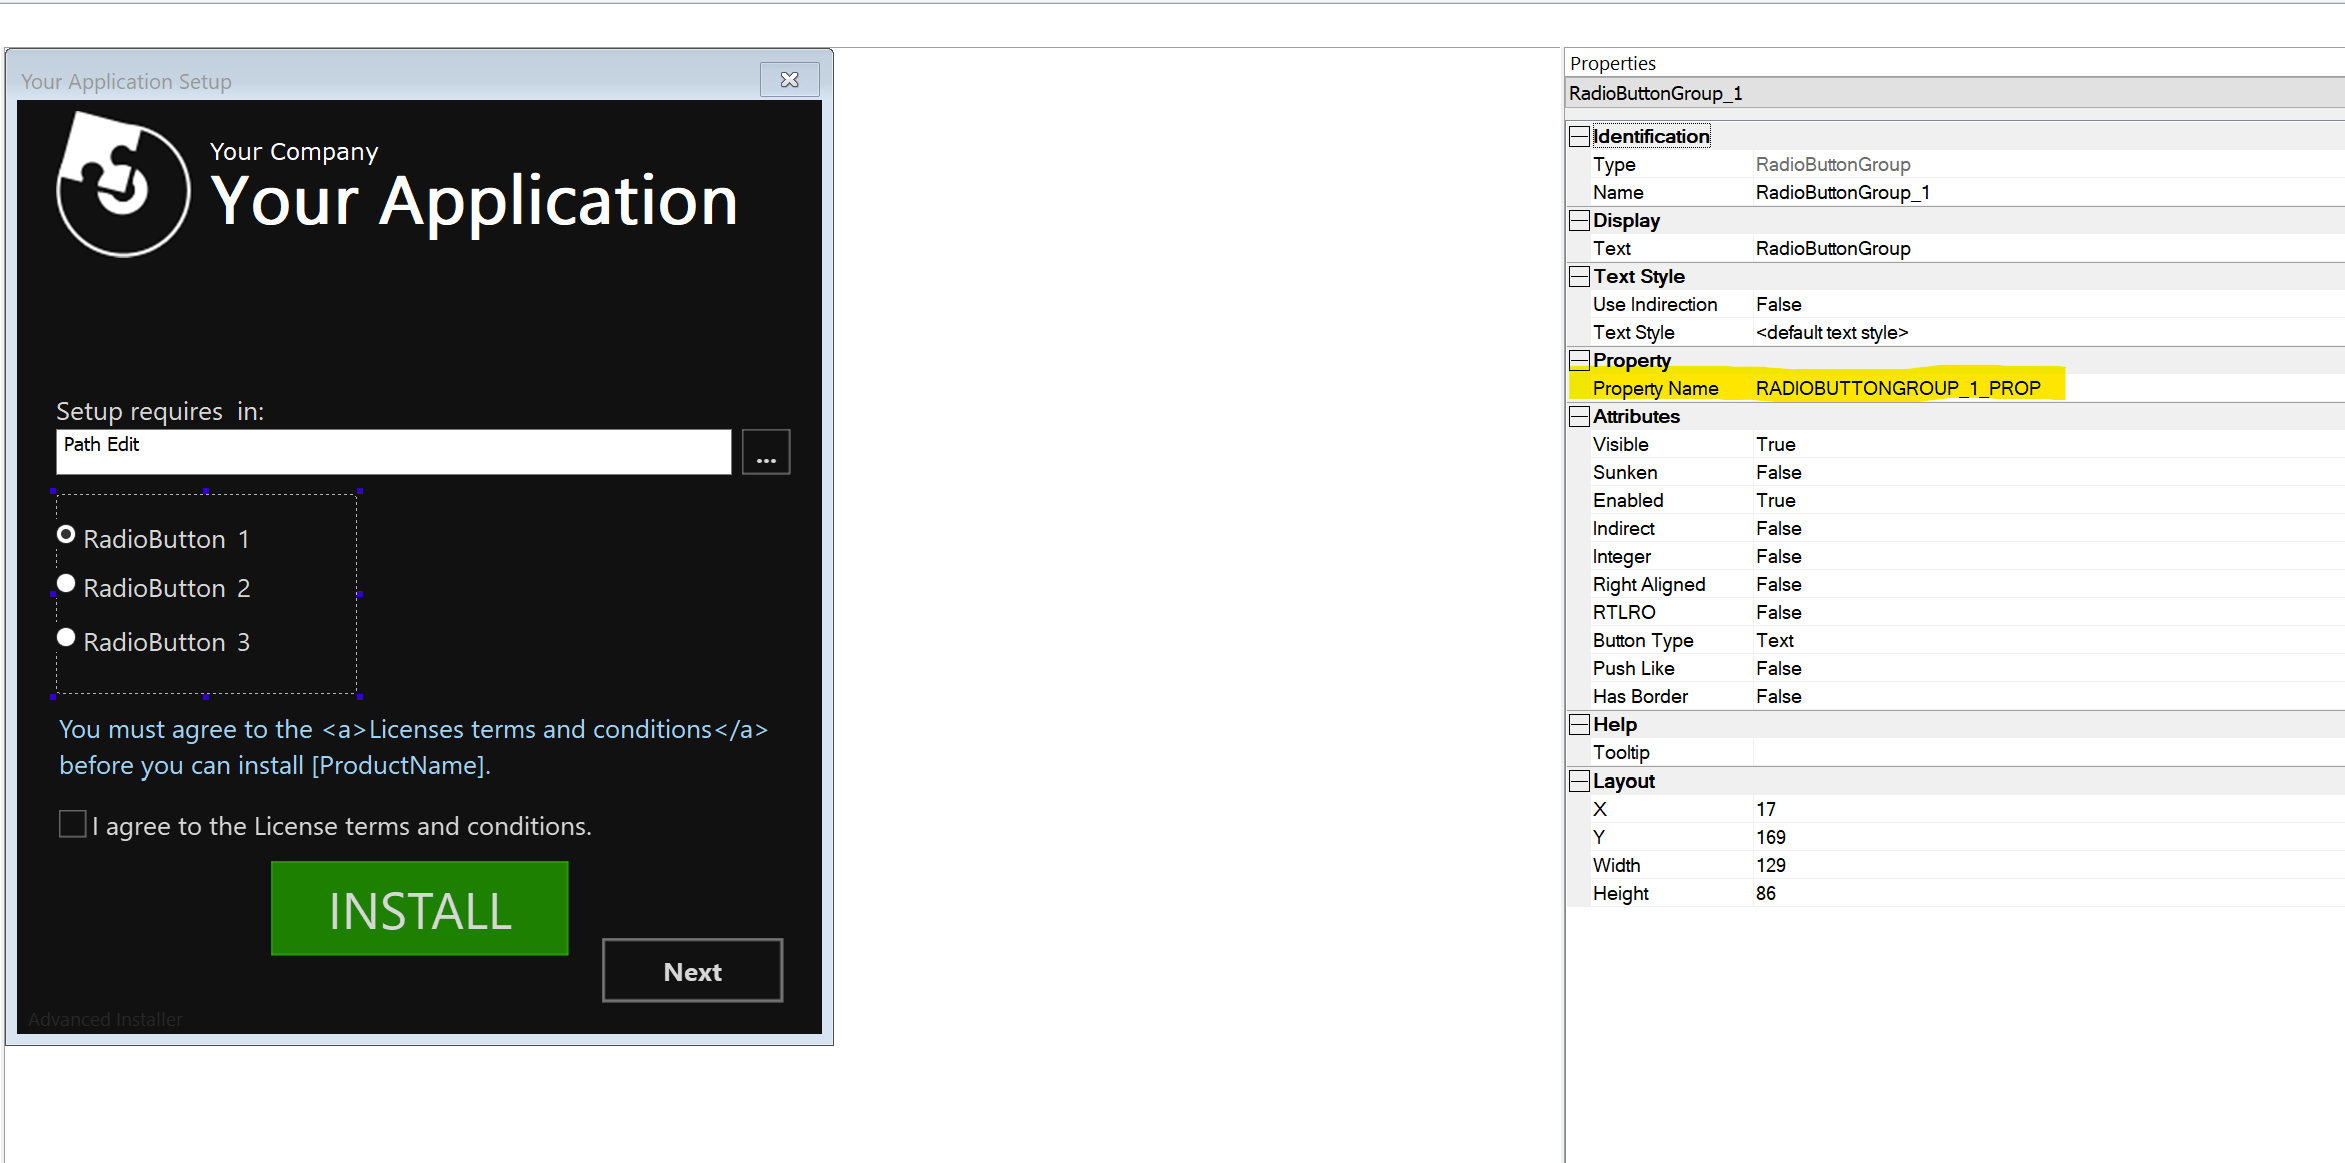
Task: Open the folder browse ellipsis button
Action: tap(766, 452)
